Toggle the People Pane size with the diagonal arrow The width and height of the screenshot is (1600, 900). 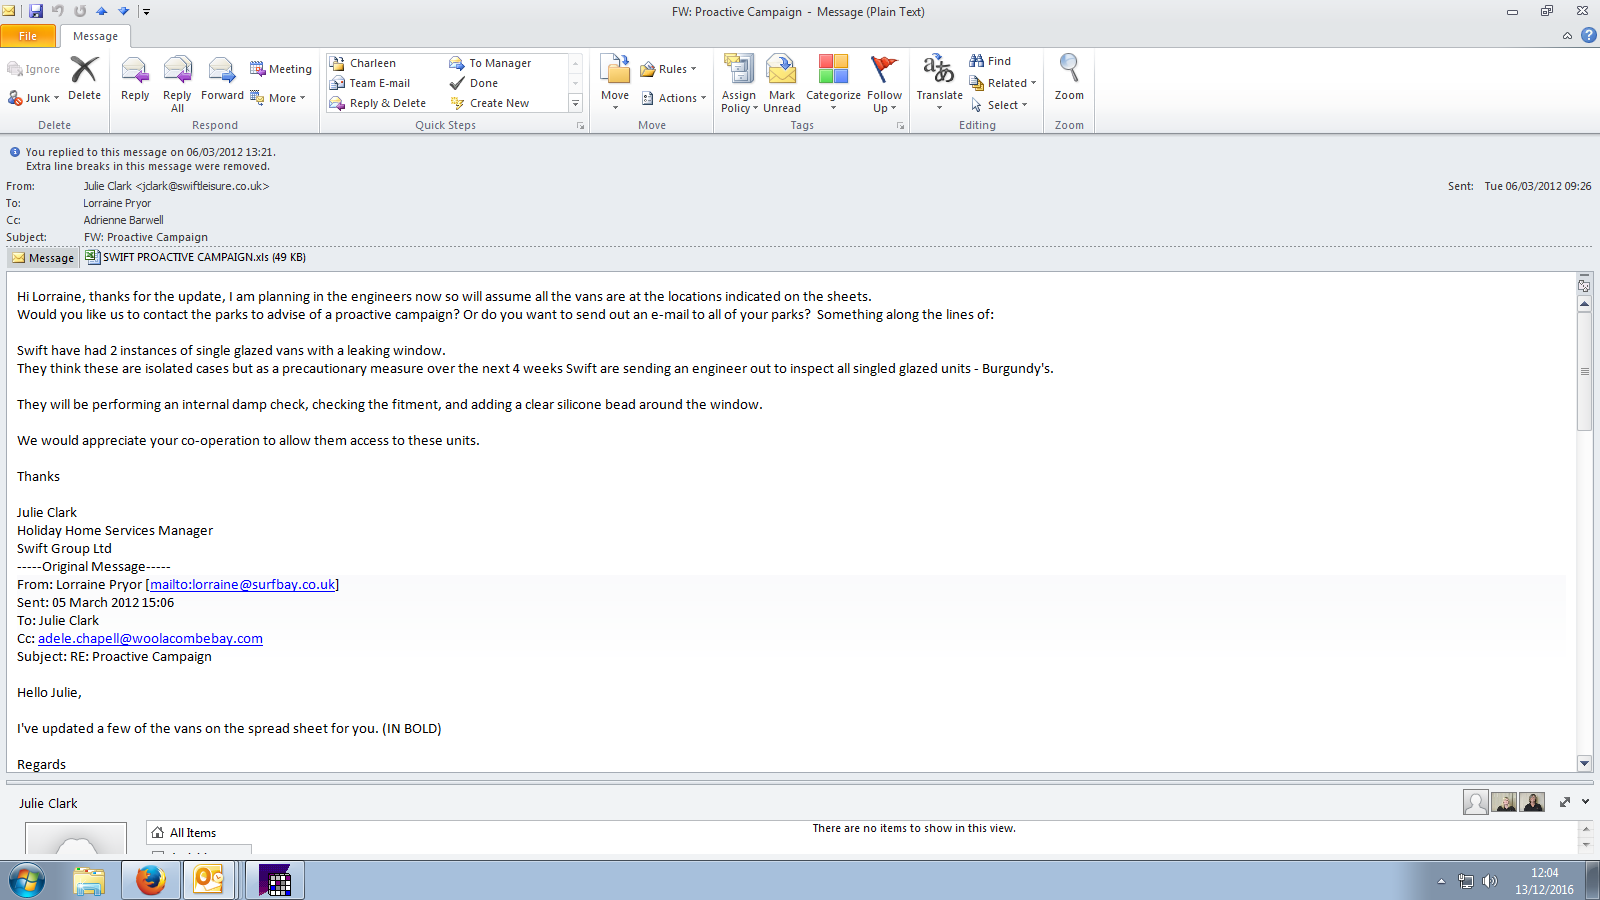[x=1565, y=802]
